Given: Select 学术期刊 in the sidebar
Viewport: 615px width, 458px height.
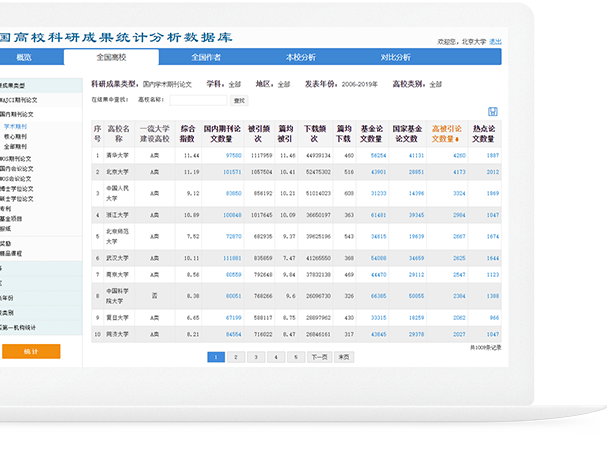Looking at the screenshot, I should point(16,126).
